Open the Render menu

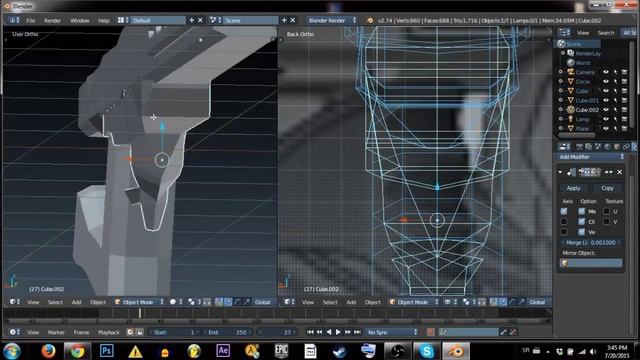coord(52,20)
